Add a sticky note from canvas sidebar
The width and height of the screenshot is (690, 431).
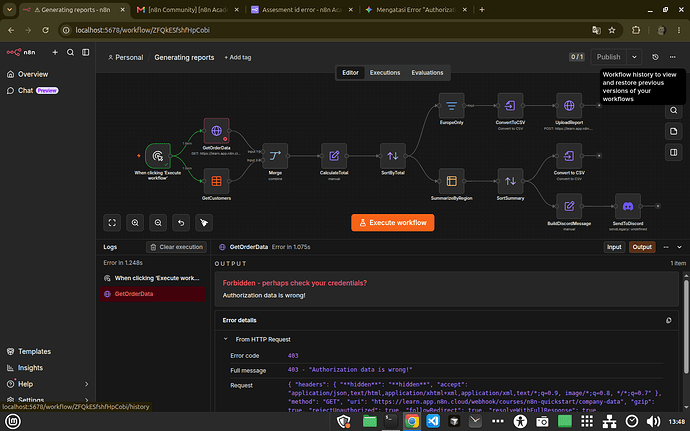click(673, 131)
